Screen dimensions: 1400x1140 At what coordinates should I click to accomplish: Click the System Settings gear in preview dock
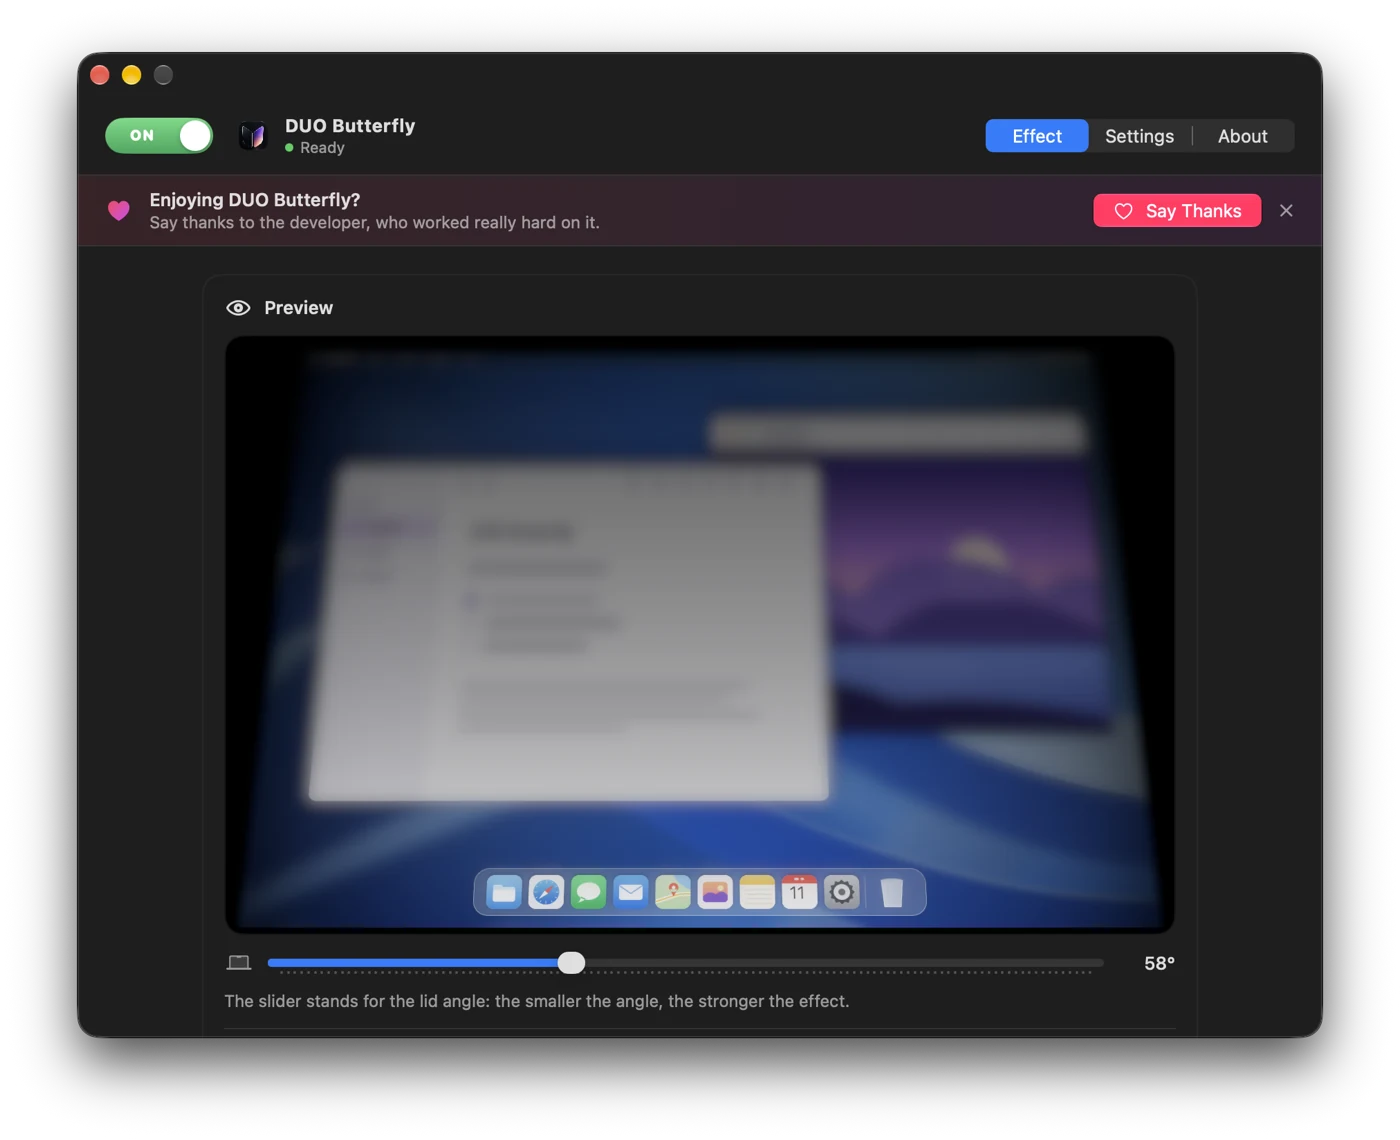click(842, 892)
